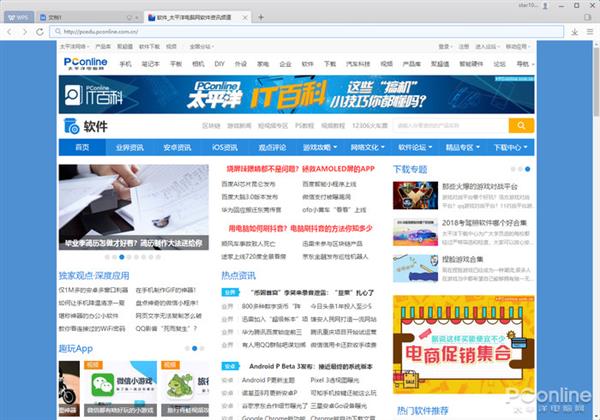The height and width of the screenshot is (420, 600).
Task: Open the hamburger menu icon in the toolbar
Action: point(590,32)
